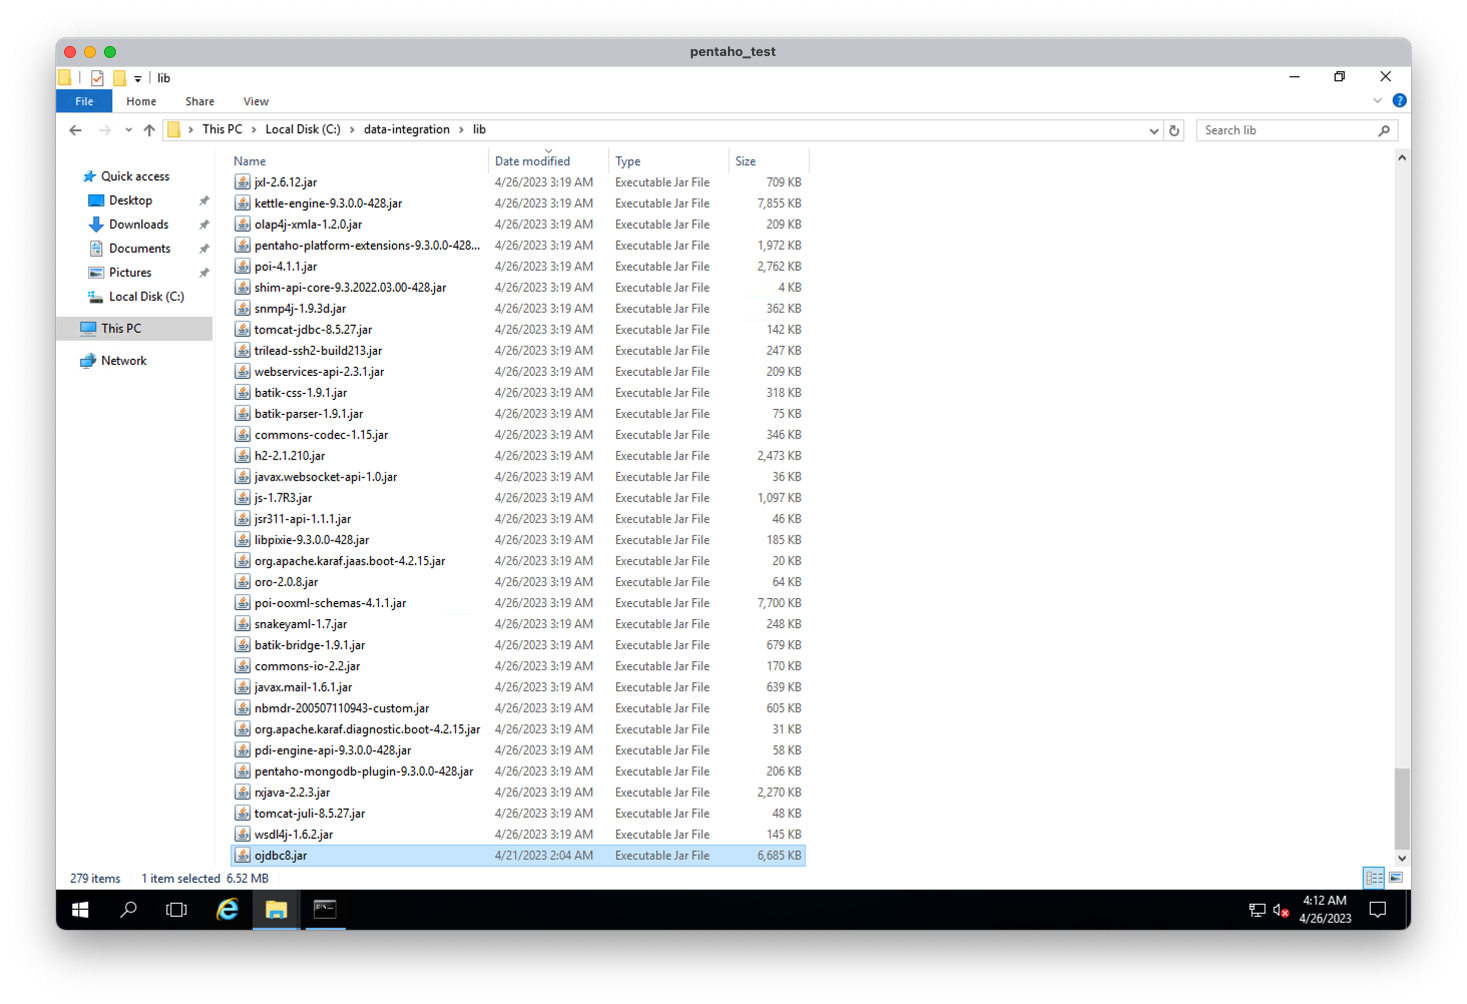Open Customize Quick Access Toolbar dropdown
The height and width of the screenshot is (1004, 1467).
(x=138, y=79)
